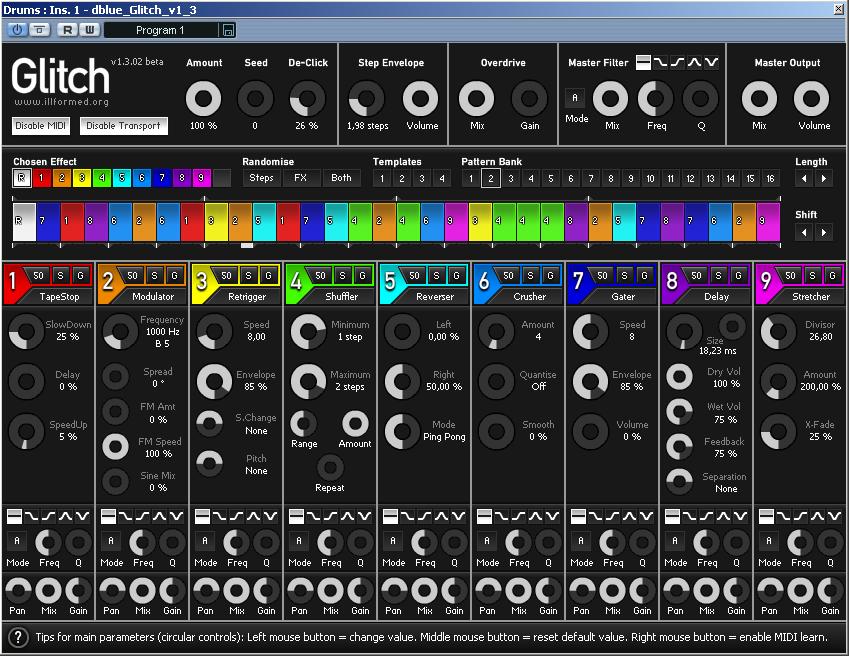Randomise the Steps
The width and height of the screenshot is (849, 656).
(x=262, y=178)
